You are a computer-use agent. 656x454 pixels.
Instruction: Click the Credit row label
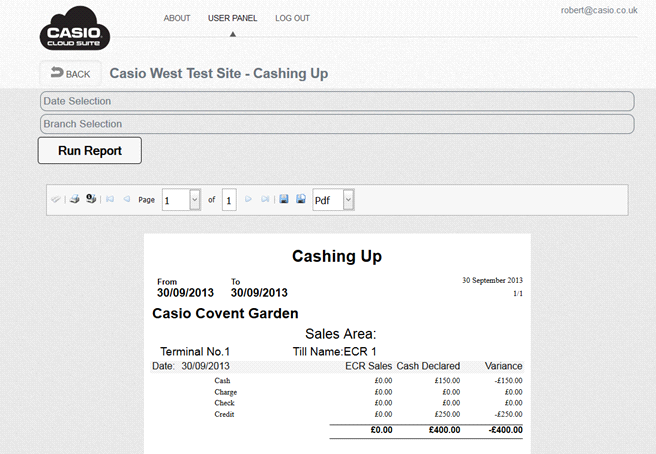tap(224, 414)
